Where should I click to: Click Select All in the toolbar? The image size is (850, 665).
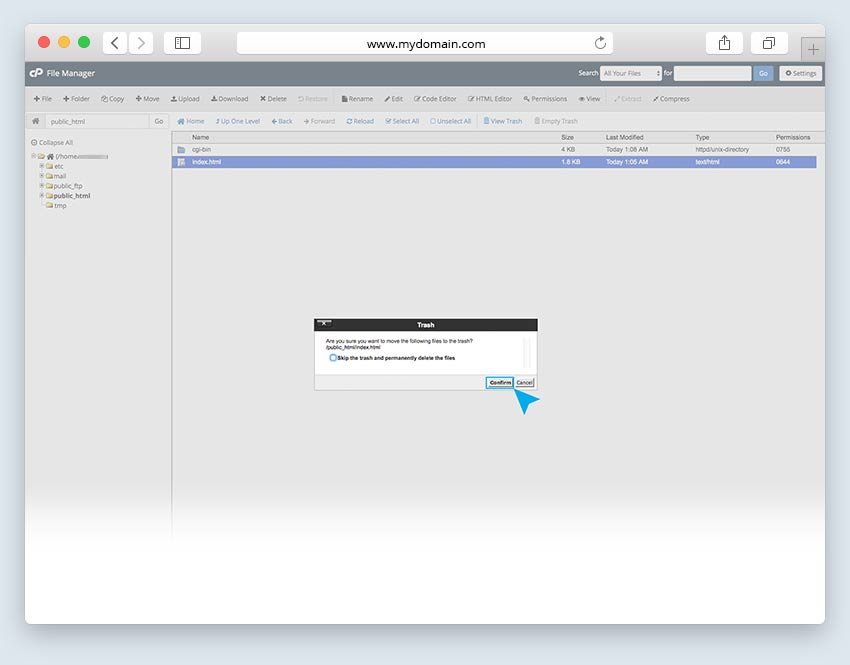click(x=402, y=121)
